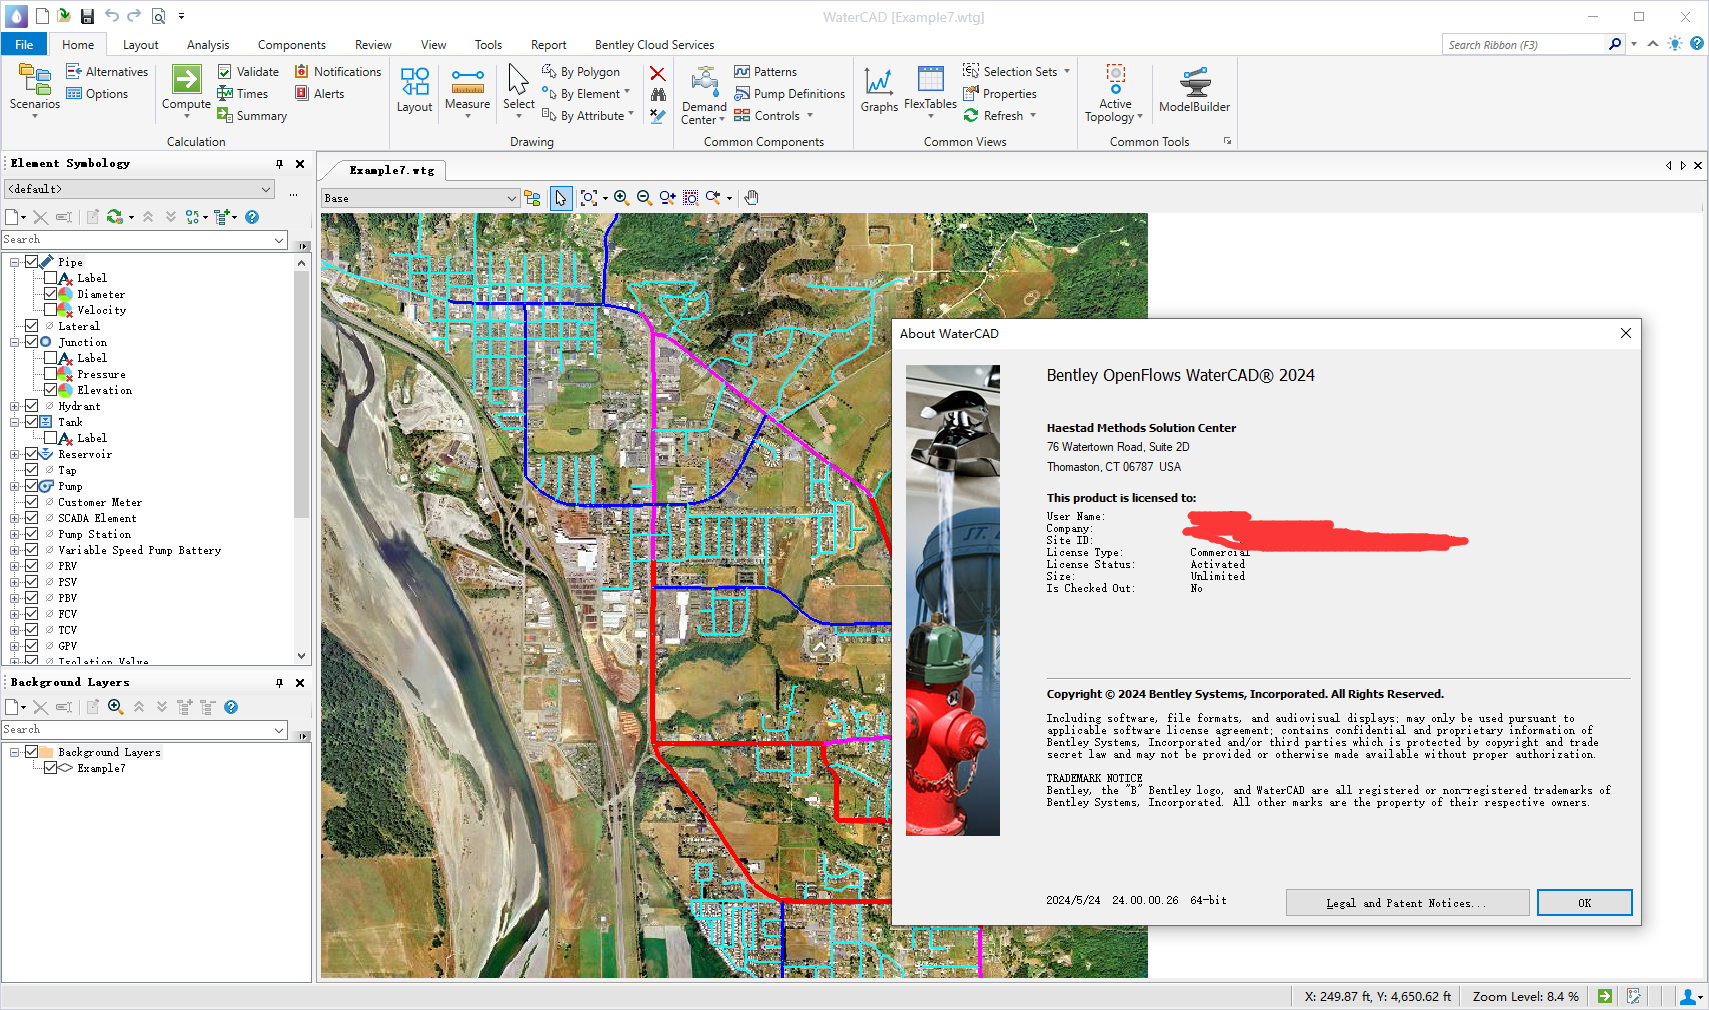Open Patterns in Common Components
Image resolution: width=1709 pixels, height=1010 pixels.
coord(765,72)
